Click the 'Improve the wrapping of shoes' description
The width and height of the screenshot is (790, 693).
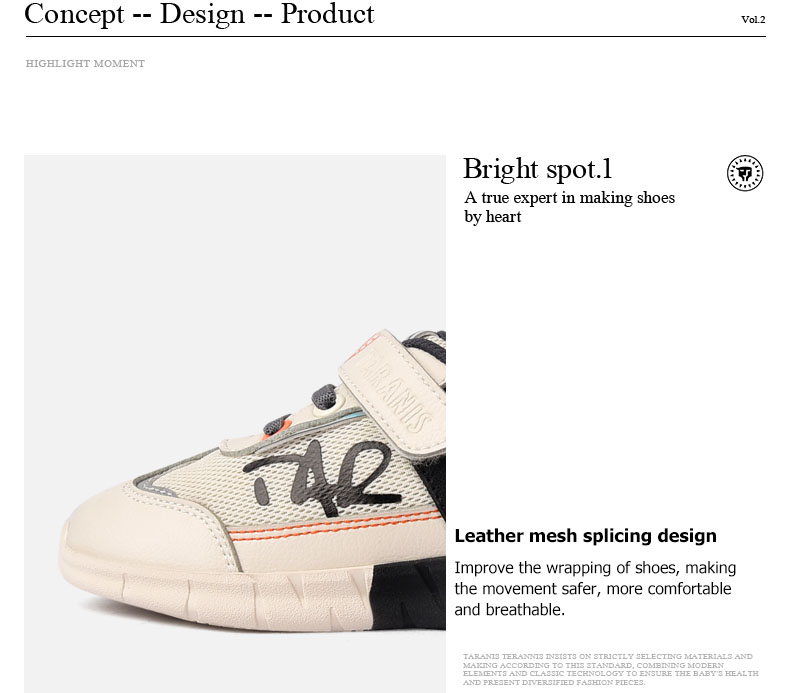[595, 589]
